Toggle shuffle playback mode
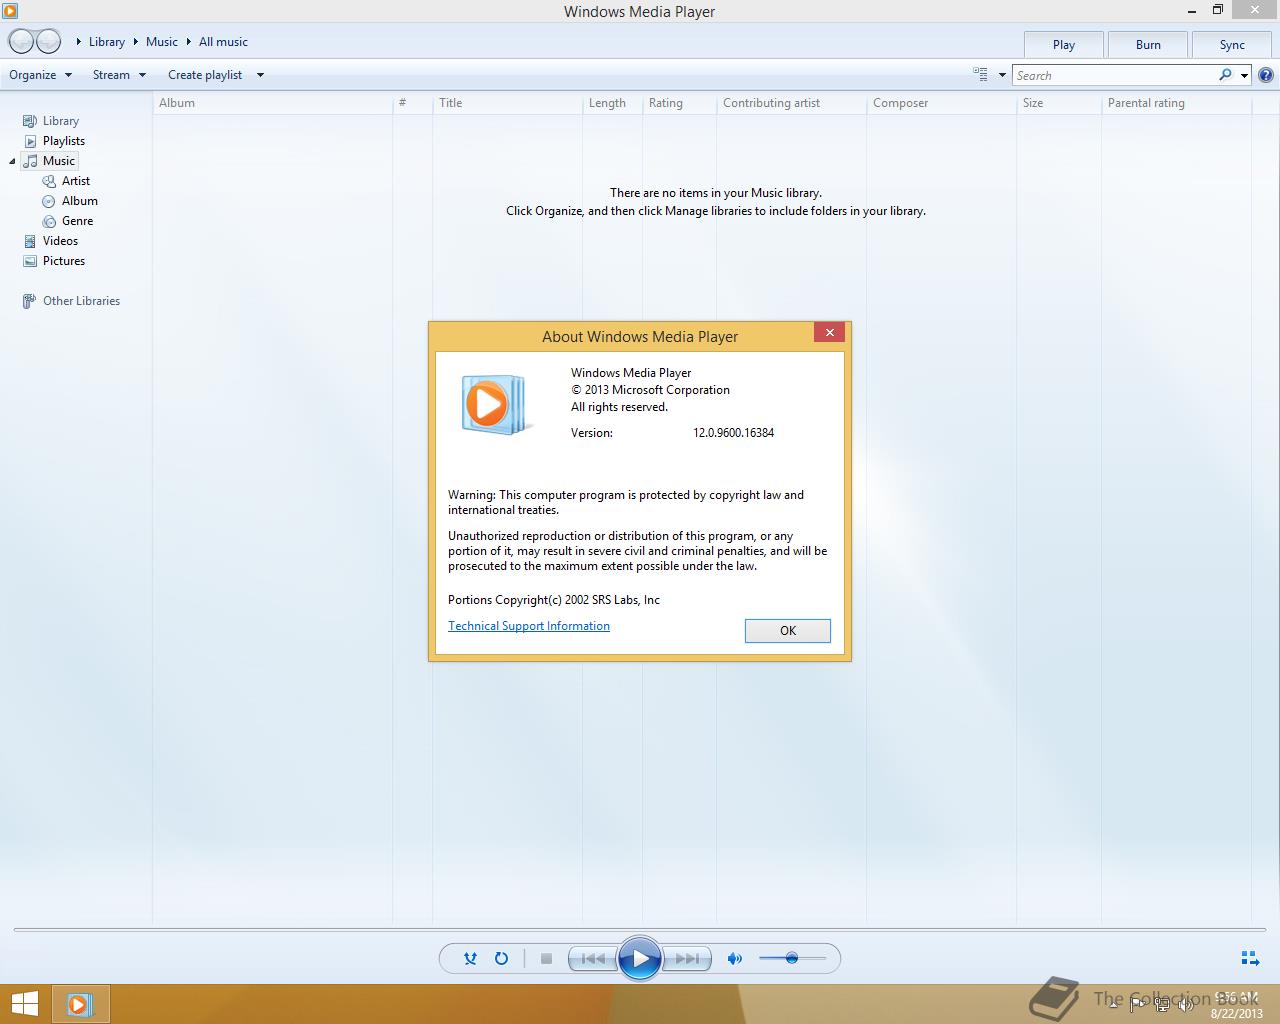This screenshot has height=1024, width=1280. click(470, 958)
